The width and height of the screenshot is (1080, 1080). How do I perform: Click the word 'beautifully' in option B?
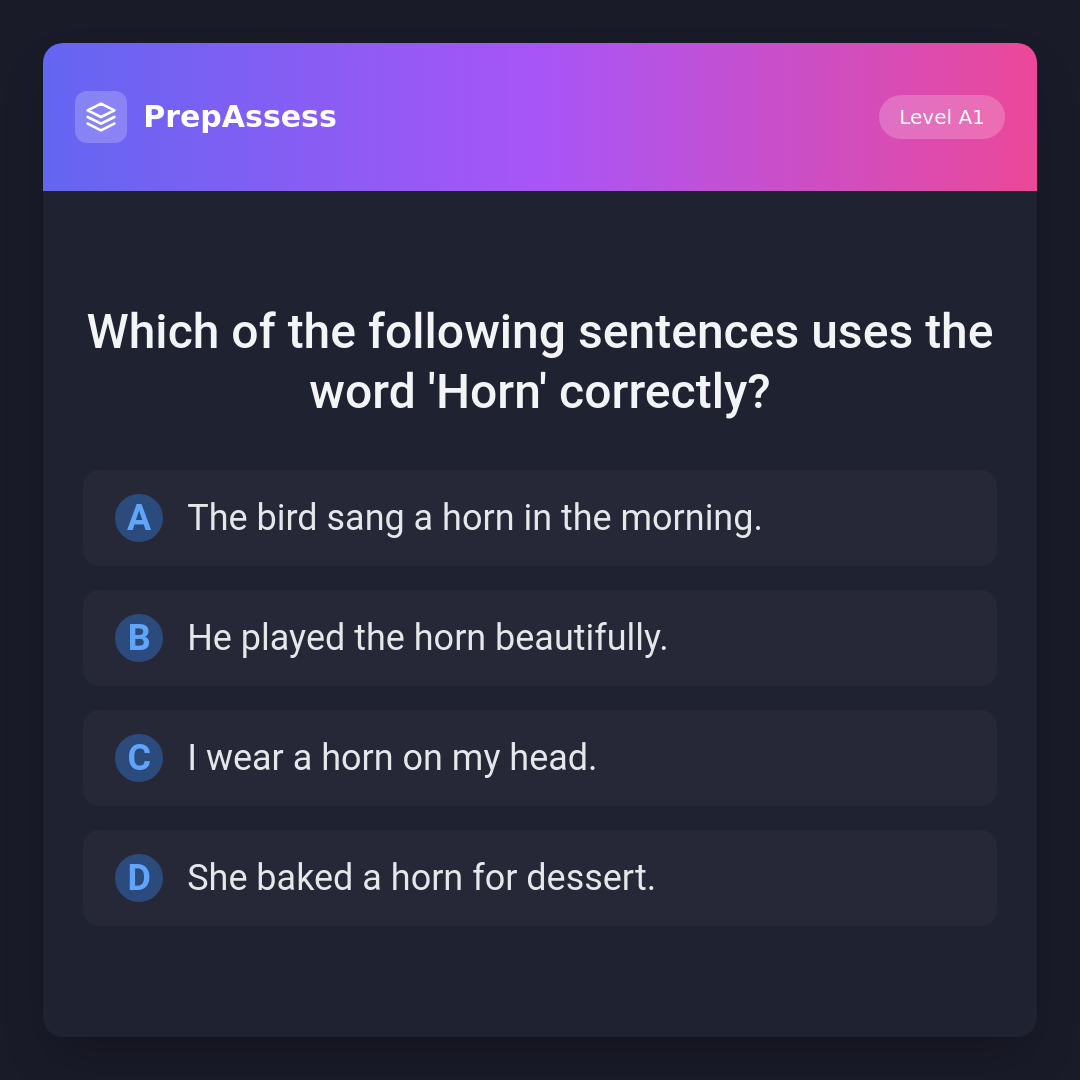(581, 638)
